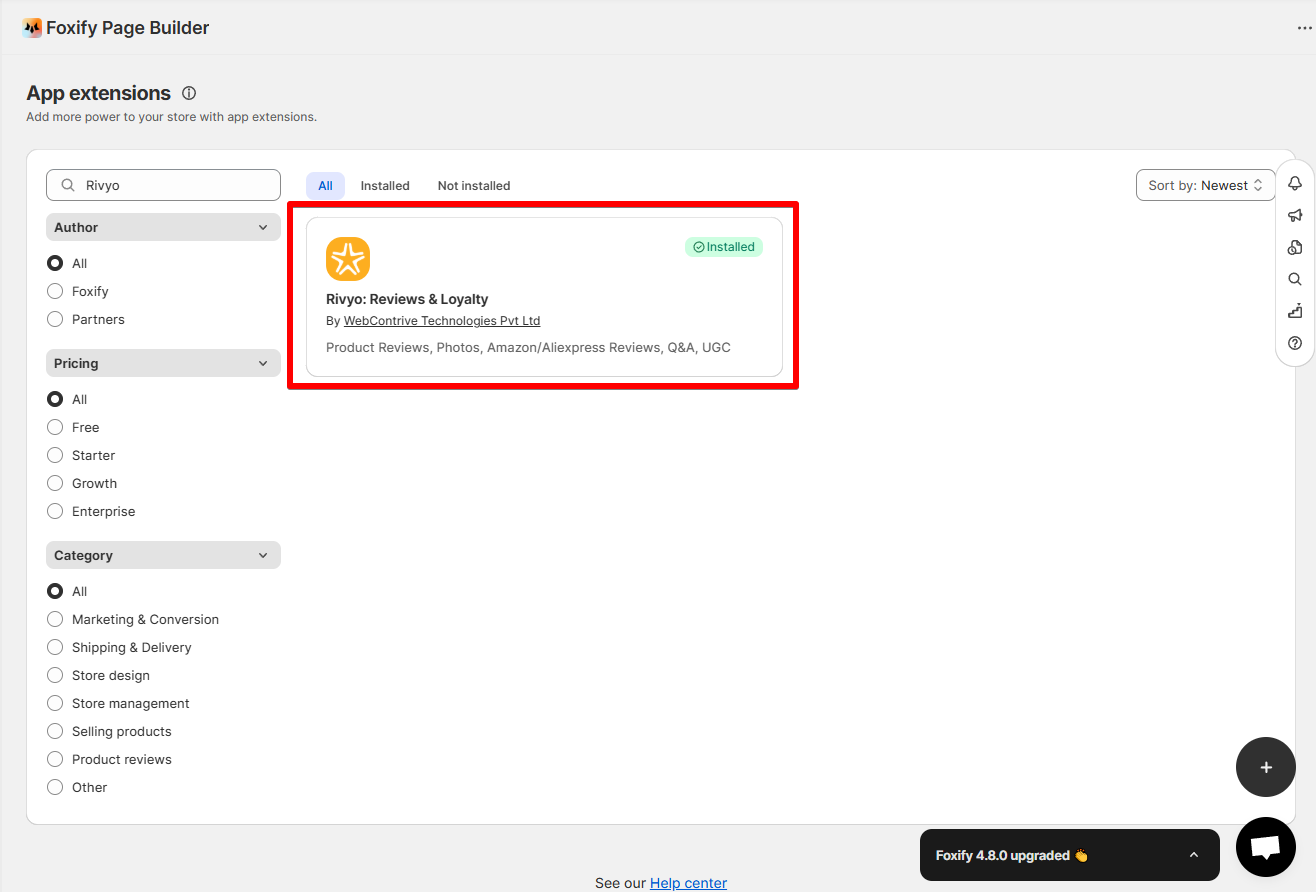Open the announcements megaphone icon
Image resolution: width=1316 pixels, height=892 pixels.
1295,215
